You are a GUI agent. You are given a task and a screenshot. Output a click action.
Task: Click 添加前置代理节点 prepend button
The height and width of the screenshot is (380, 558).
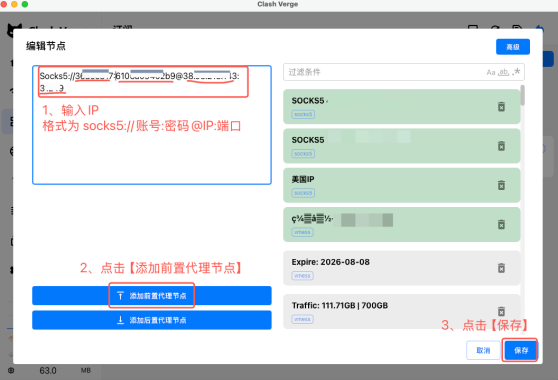[152, 296]
